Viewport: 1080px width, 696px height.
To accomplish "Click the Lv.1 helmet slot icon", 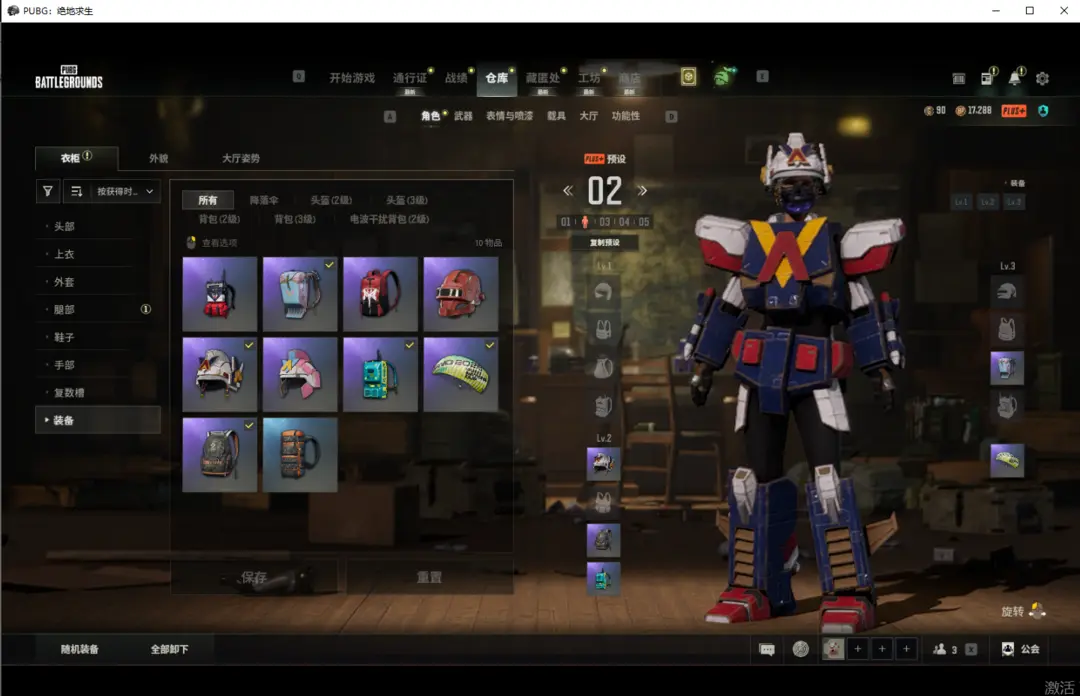I will point(603,291).
